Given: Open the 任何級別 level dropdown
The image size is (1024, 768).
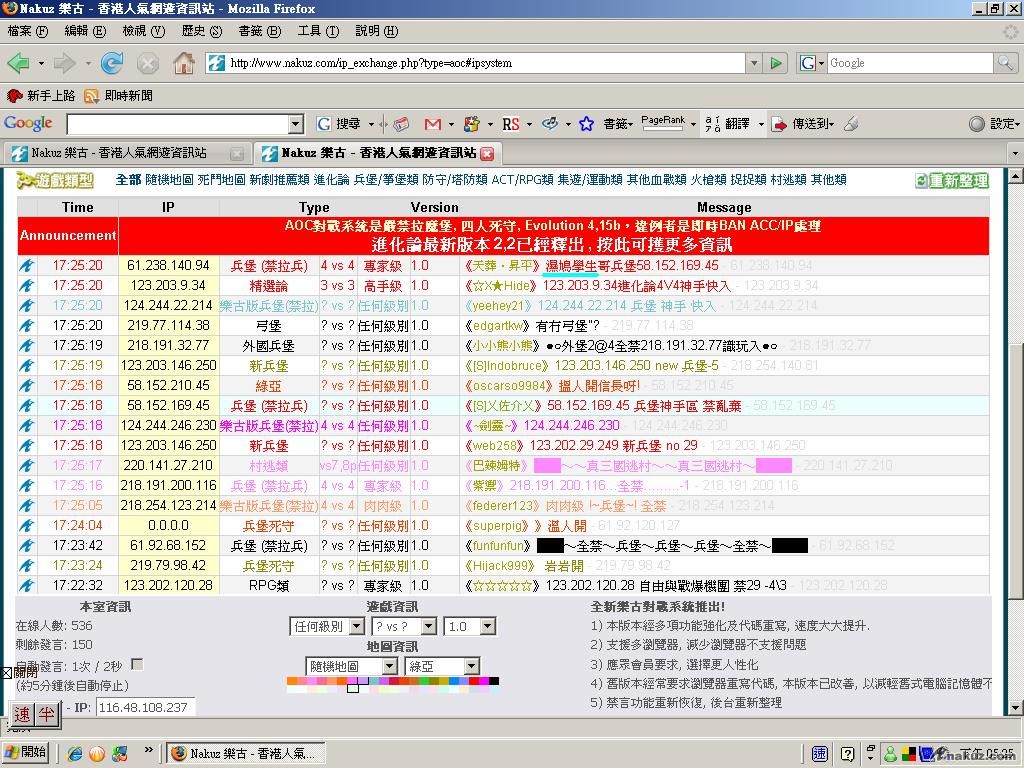Looking at the screenshot, I should coord(329,626).
